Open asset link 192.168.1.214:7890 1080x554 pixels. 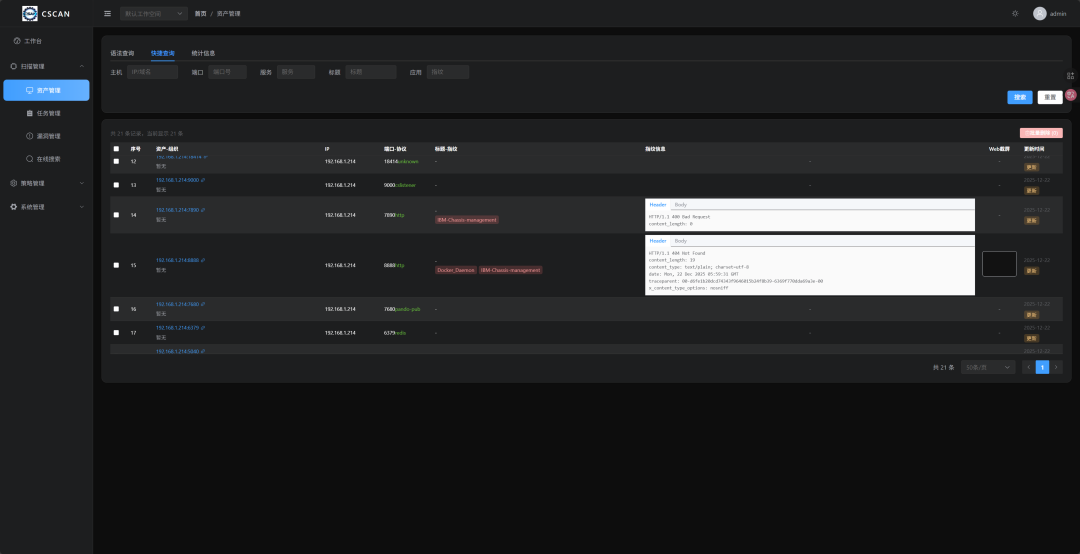click(177, 210)
